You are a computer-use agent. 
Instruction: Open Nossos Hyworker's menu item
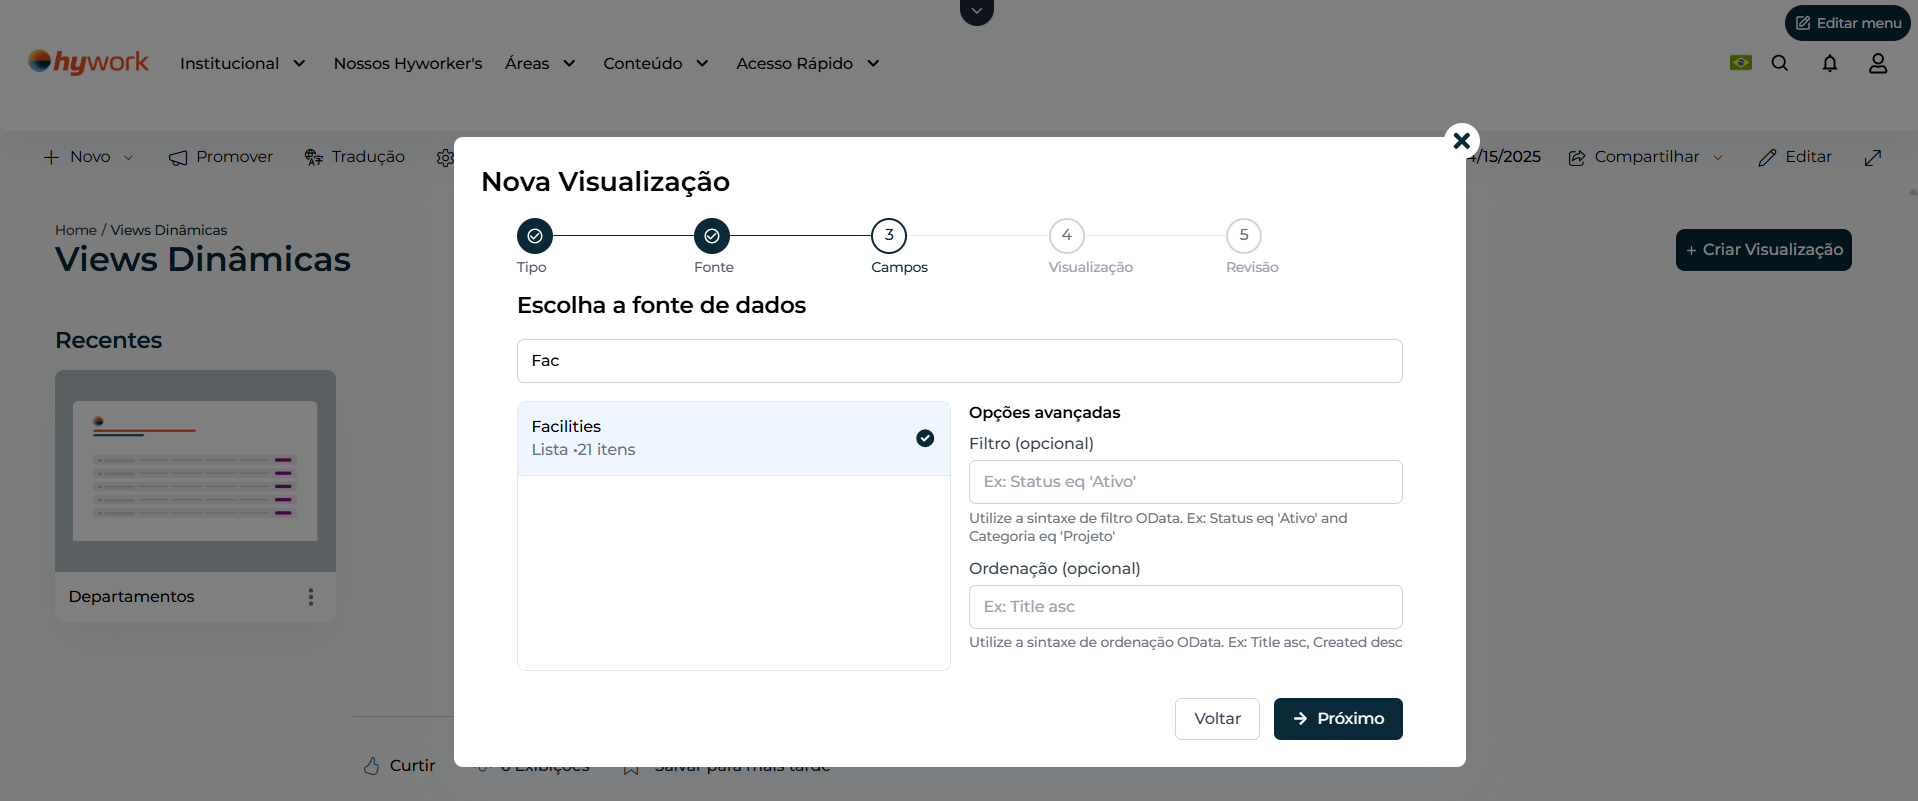pos(408,63)
